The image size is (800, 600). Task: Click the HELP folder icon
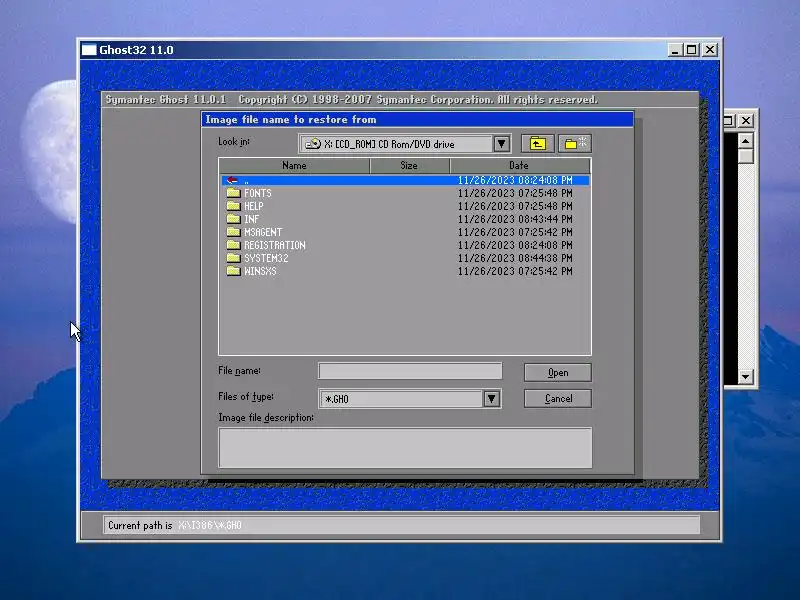[x=233, y=206]
